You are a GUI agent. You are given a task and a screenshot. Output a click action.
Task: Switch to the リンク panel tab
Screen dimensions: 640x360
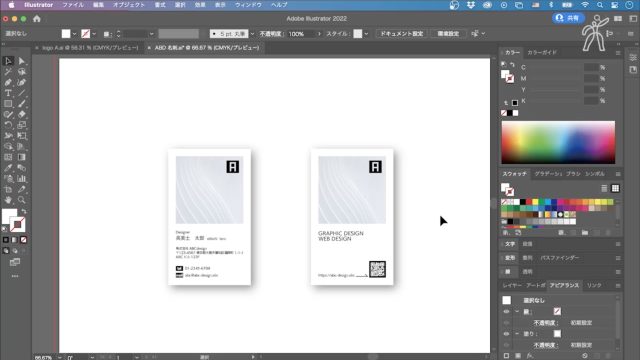pyautogui.click(x=594, y=285)
